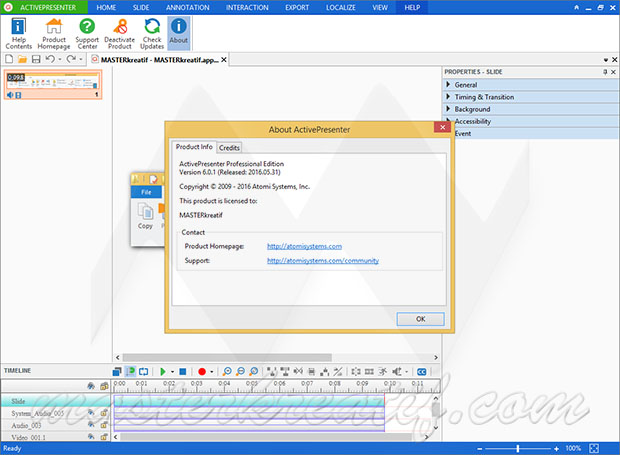Click the timeline zoom-to-fit magnifier icon
The height and width of the screenshot is (455, 620).
pos(254,372)
